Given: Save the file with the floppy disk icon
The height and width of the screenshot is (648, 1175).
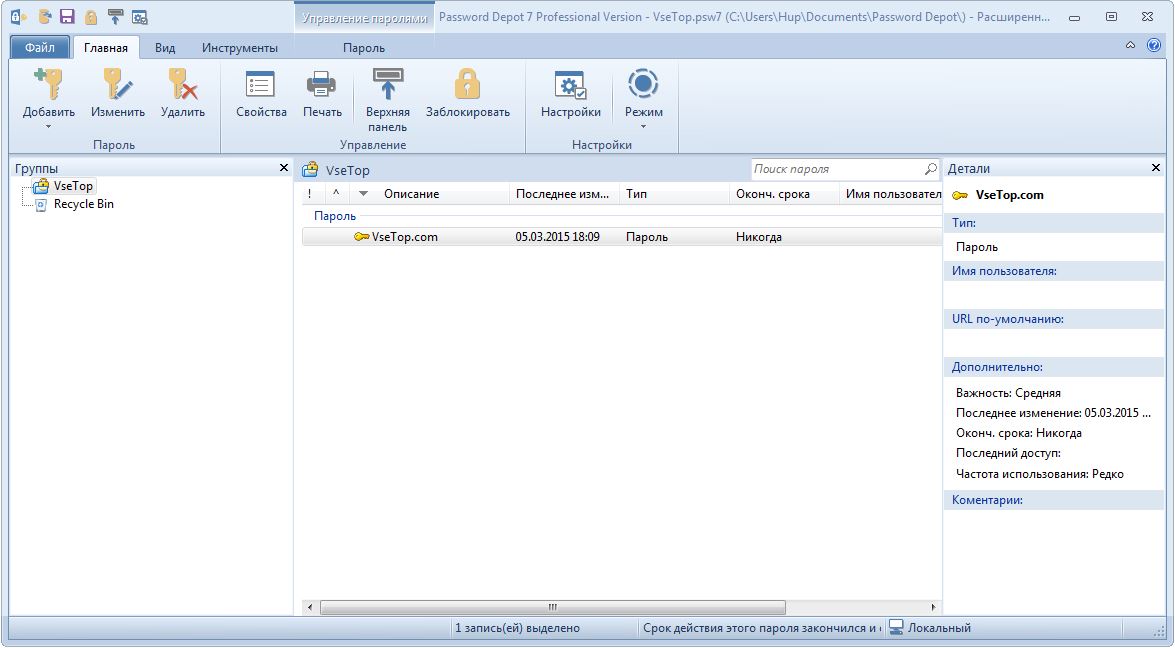Looking at the screenshot, I should pyautogui.click(x=67, y=16).
